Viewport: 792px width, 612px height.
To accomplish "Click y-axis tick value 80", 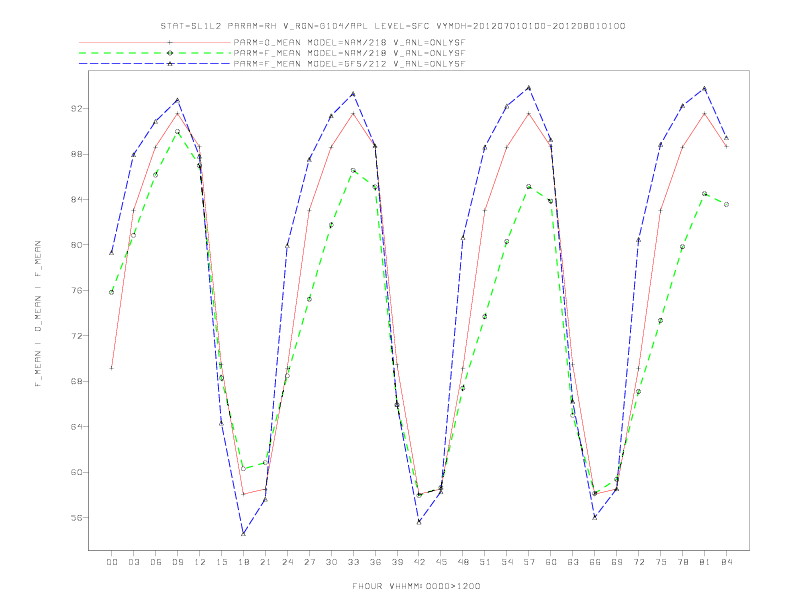I will 76,245.
